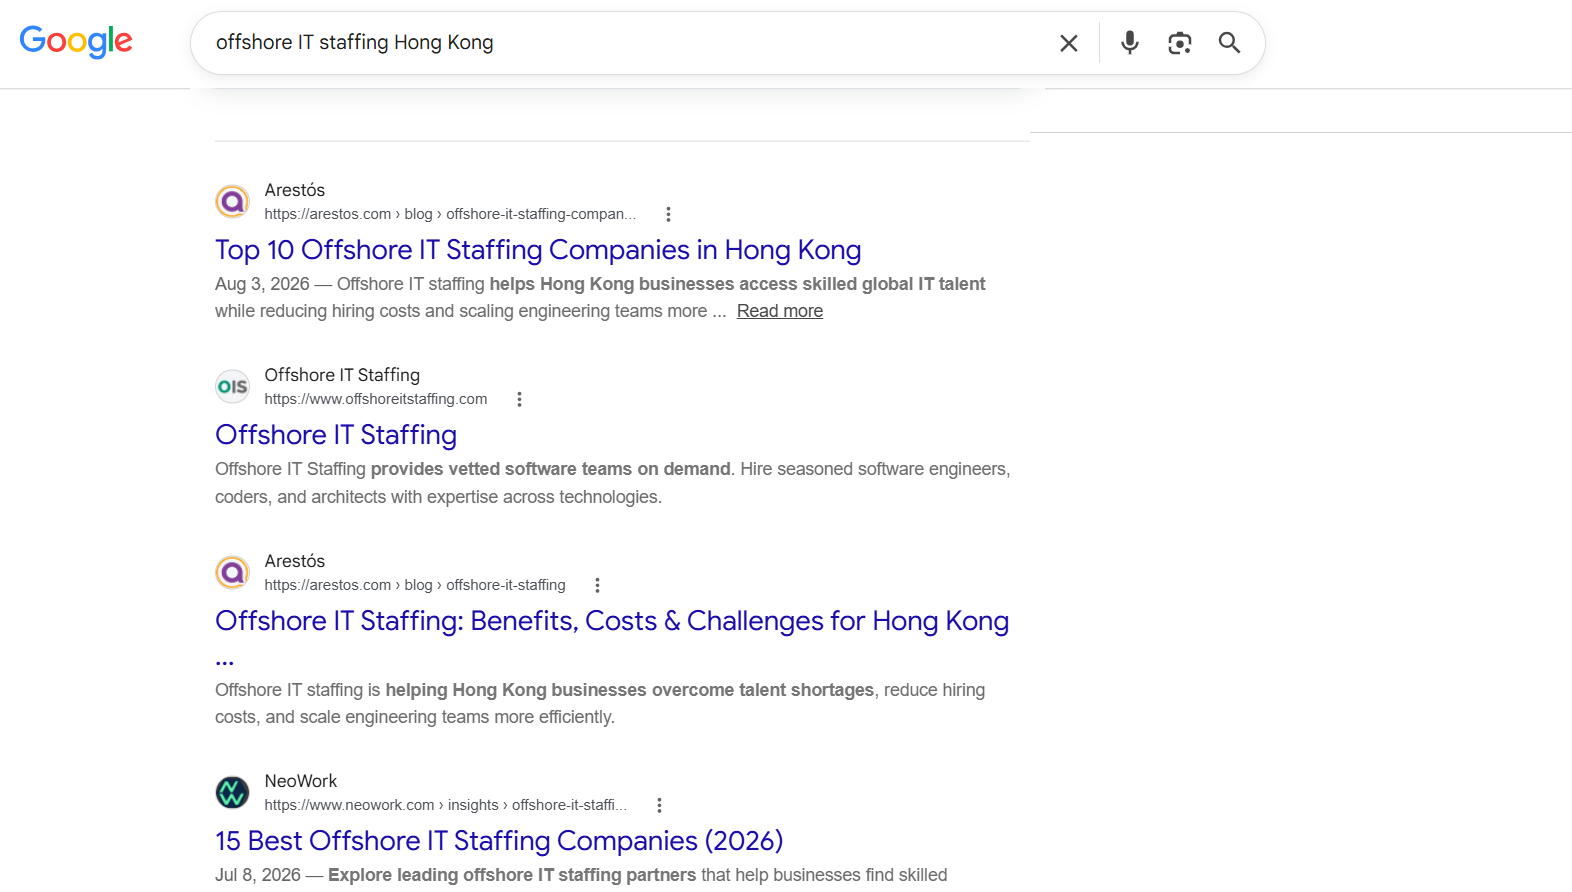Click arestos.com › blog › offshore-it-staffing URL
This screenshot has height=892, width=1572.
coord(415,585)
